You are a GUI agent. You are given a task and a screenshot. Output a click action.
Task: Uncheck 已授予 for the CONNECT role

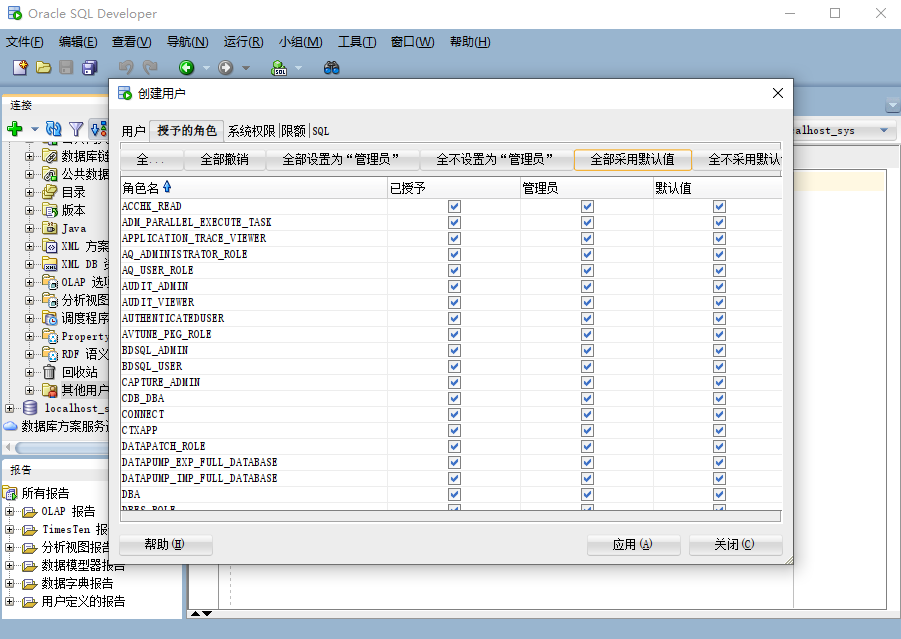tap(455, 414)
